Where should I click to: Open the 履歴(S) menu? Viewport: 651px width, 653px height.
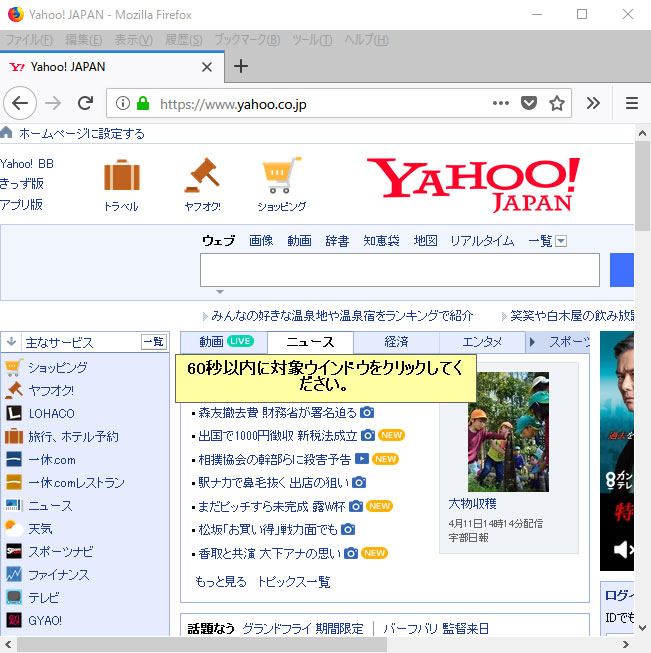coord(184,40)
